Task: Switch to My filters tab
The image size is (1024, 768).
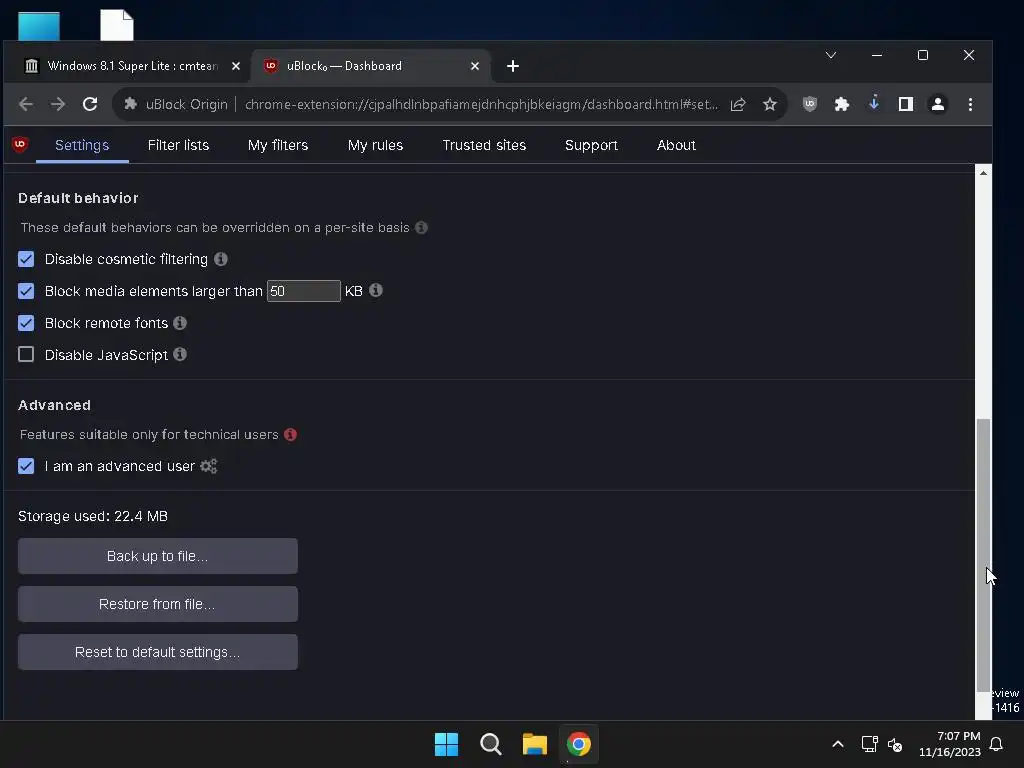Action: (x=278, y=145)
